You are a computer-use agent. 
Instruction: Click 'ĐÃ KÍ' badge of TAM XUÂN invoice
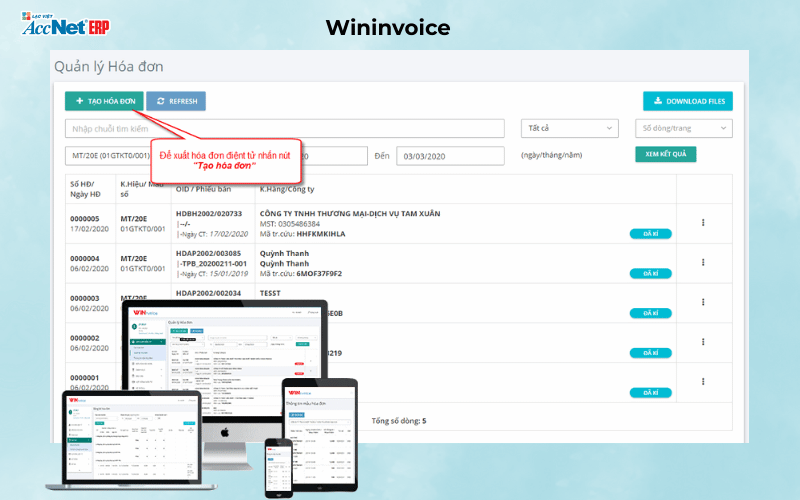click(x=651, y=234)
